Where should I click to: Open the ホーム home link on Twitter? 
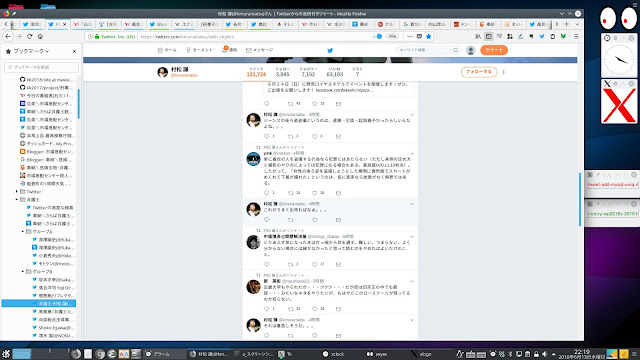pyautogui.click(x=167, y=50)
